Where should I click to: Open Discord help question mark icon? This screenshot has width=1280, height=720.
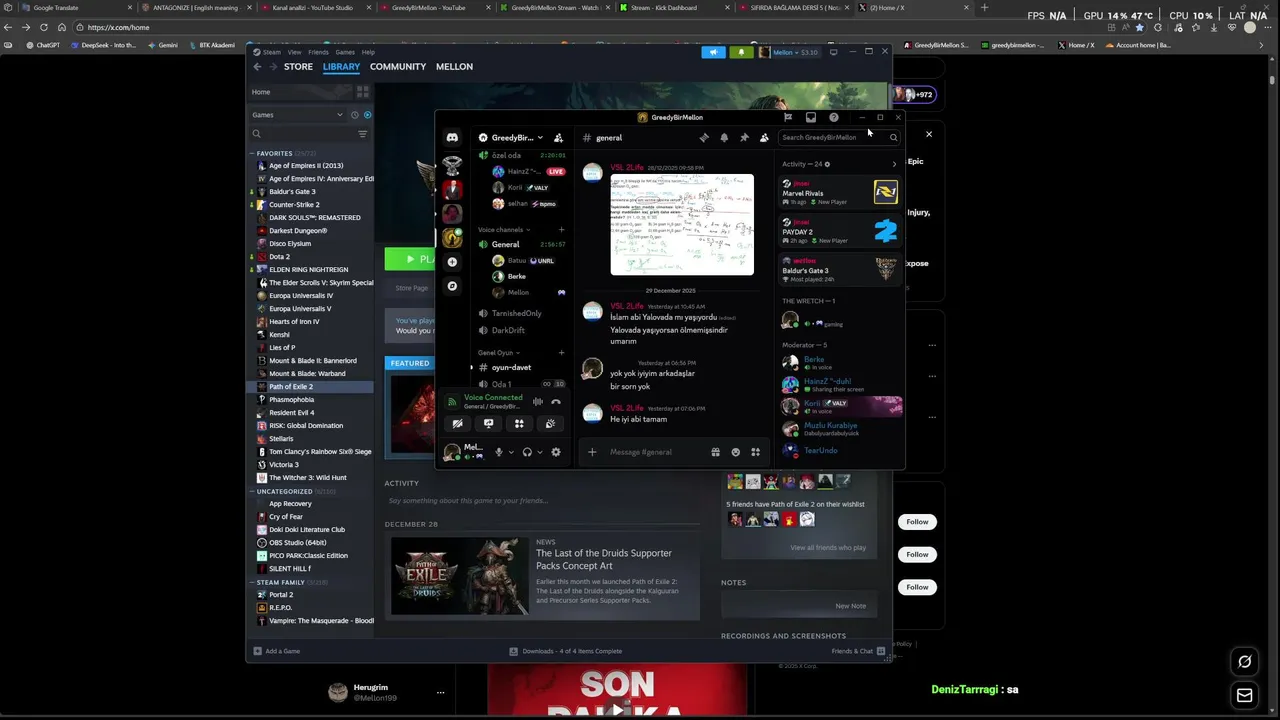pyautogui.click(x=834, y=117)
